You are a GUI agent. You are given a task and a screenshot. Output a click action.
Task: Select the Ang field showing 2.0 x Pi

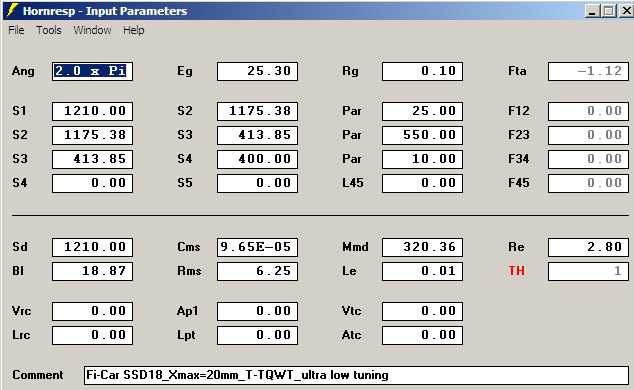[x=92, y=72]
